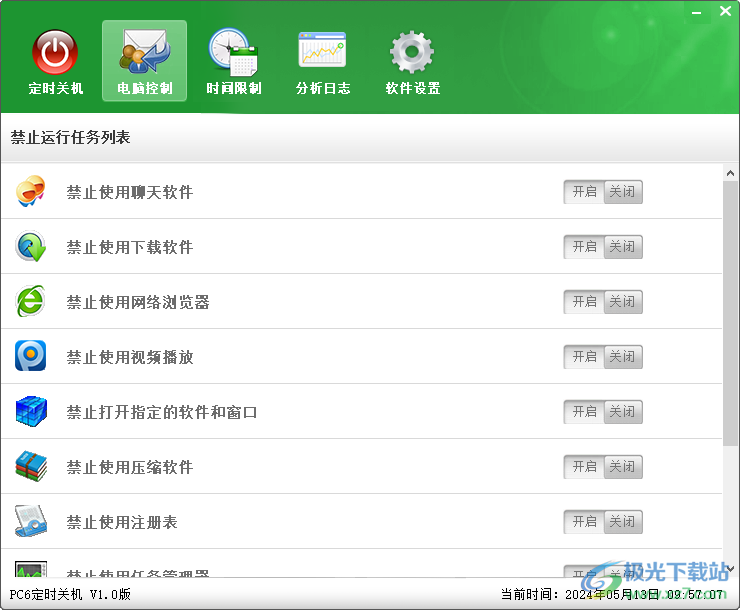The width and height of the screenshot is (740, 610).
Task: Click the task manager monitor icon
Action: coord(31,569)
